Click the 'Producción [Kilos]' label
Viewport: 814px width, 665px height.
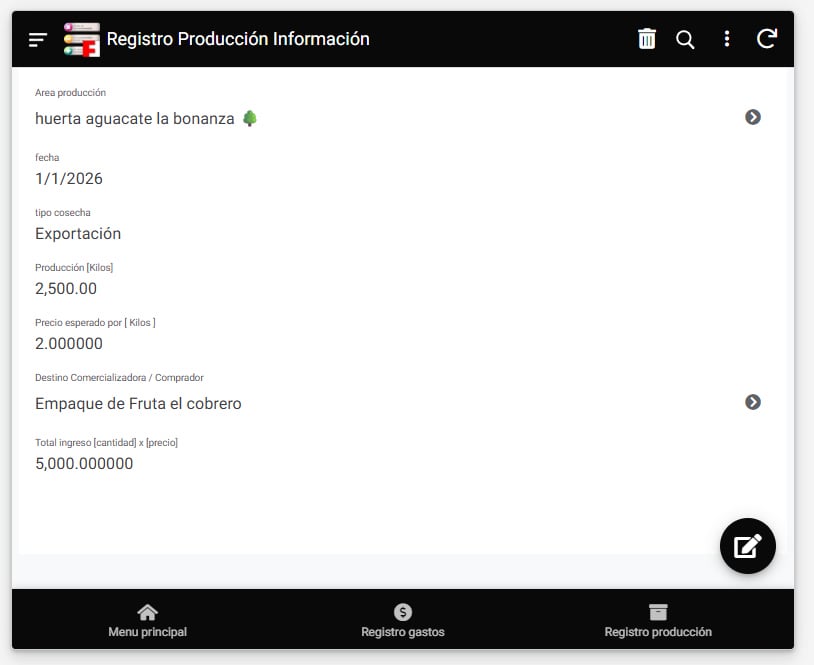click(74, 268)
